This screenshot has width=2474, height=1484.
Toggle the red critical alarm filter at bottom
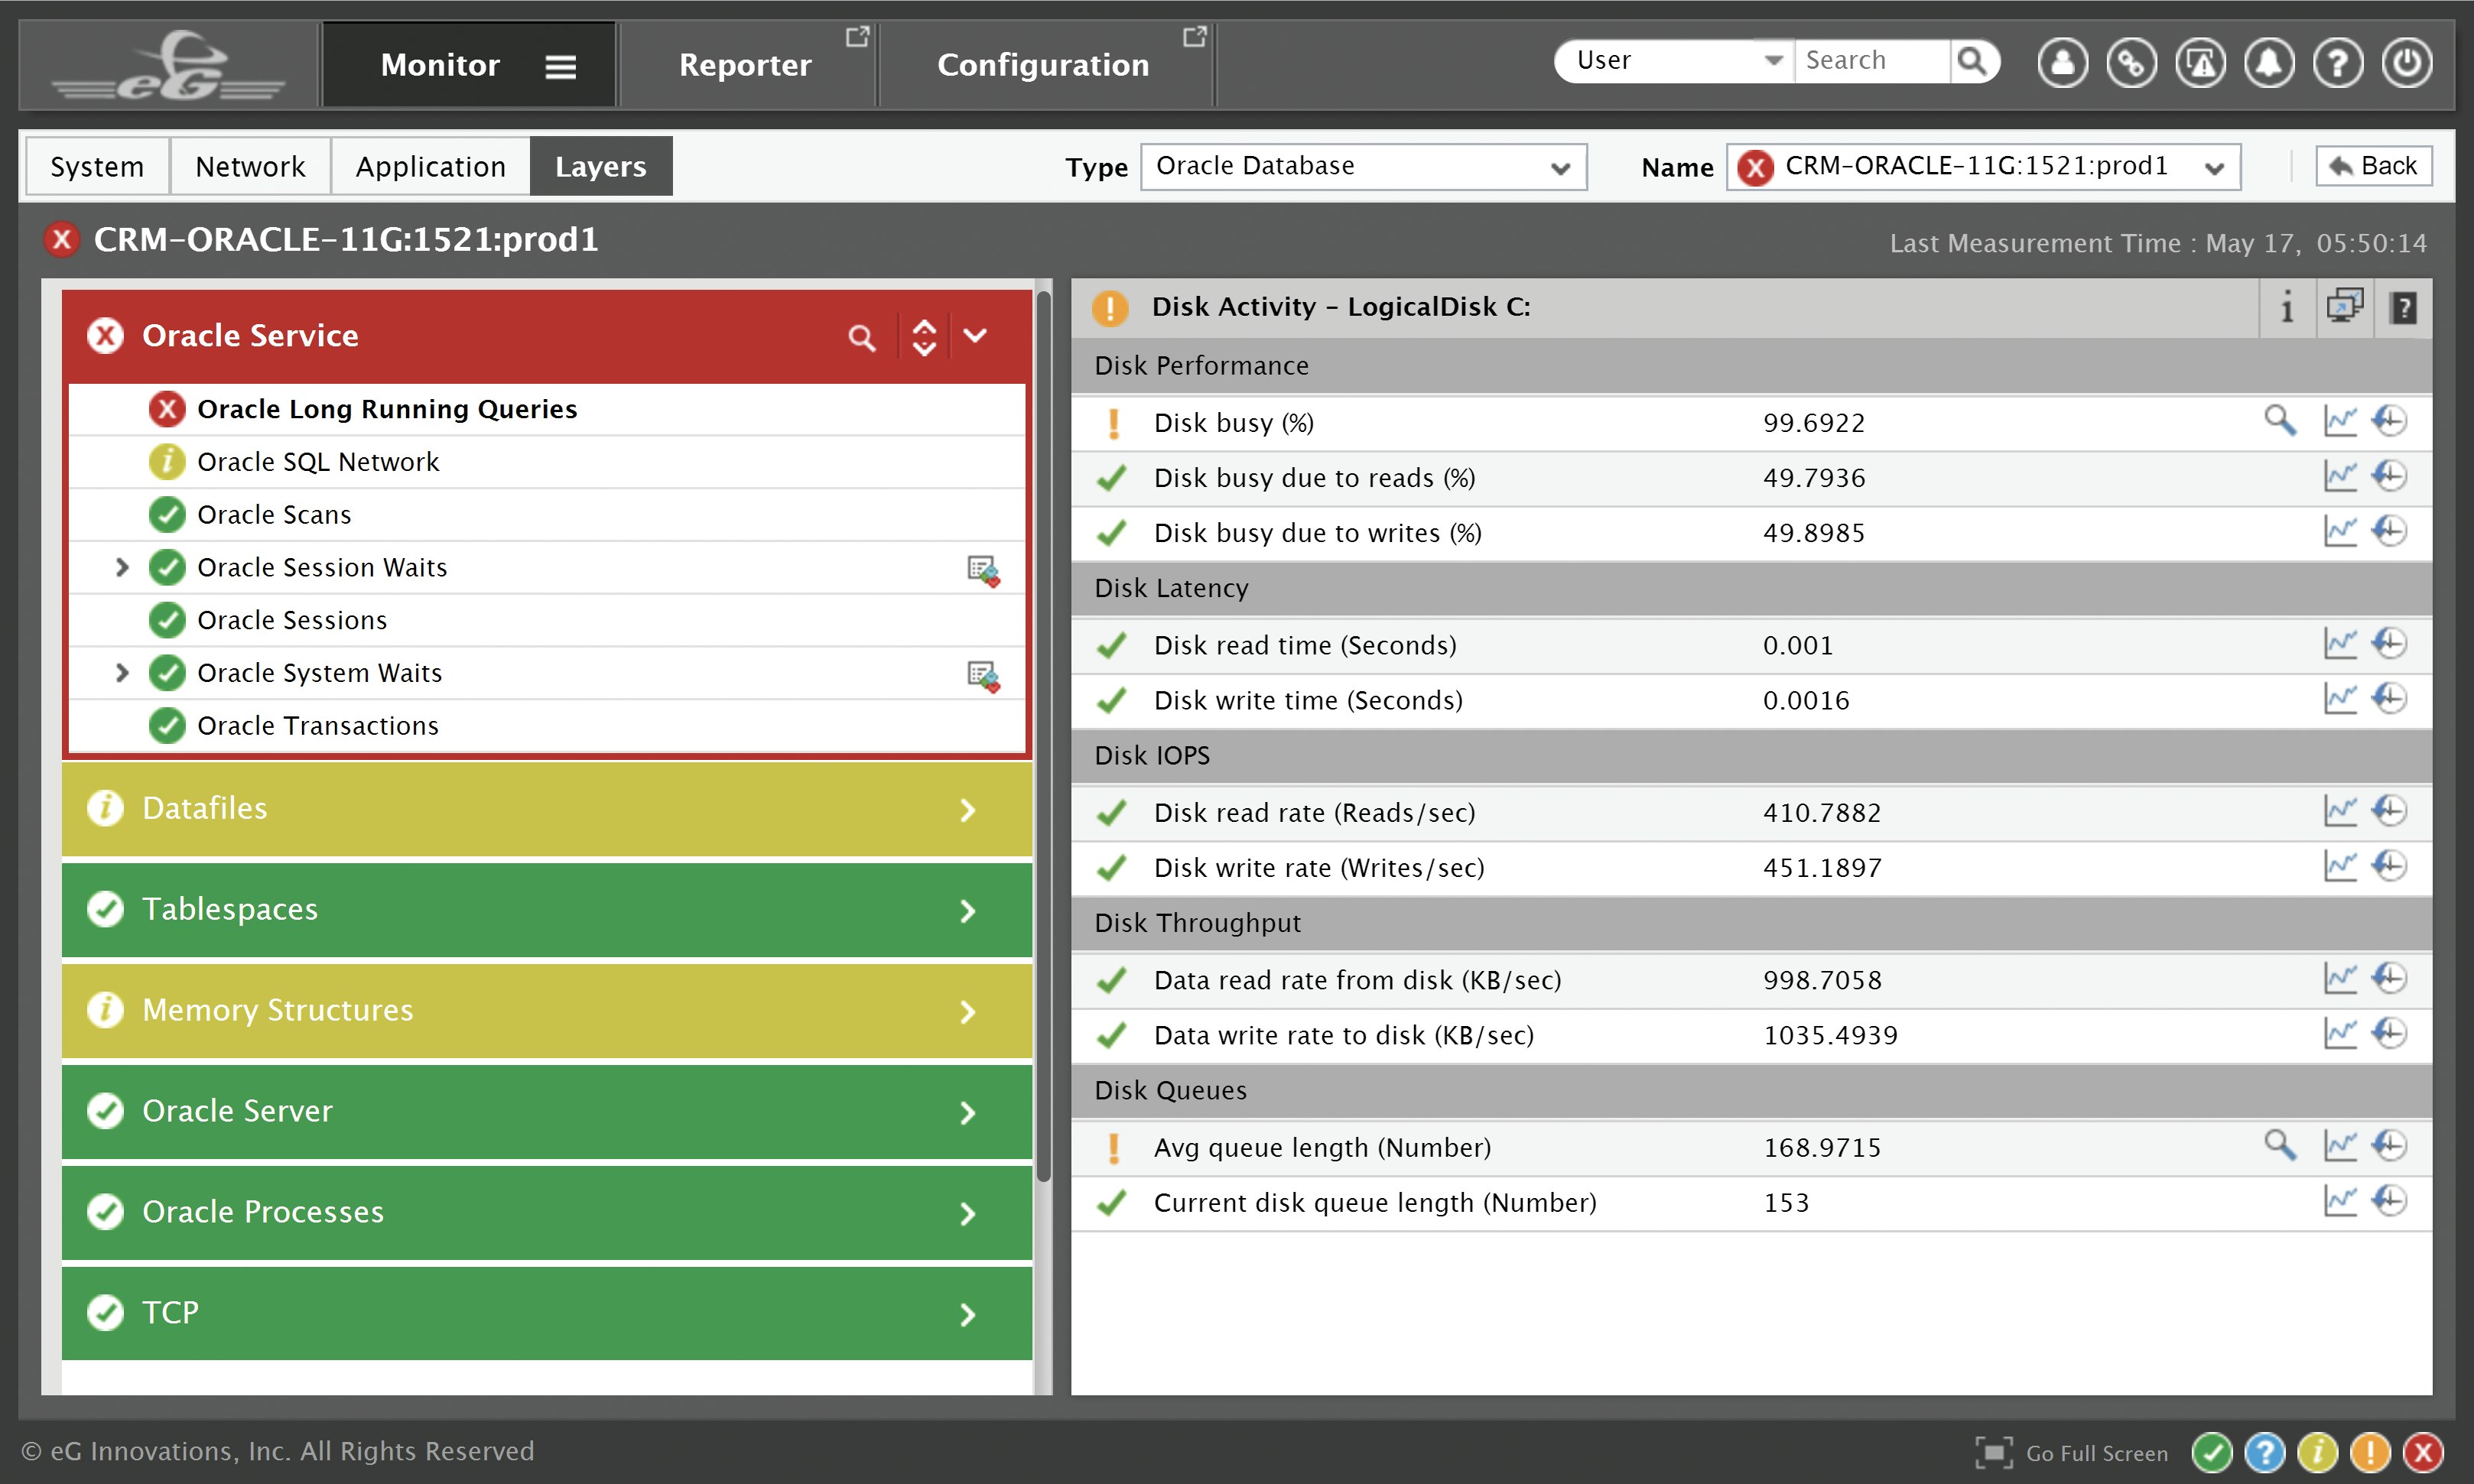(2423, 1452)
